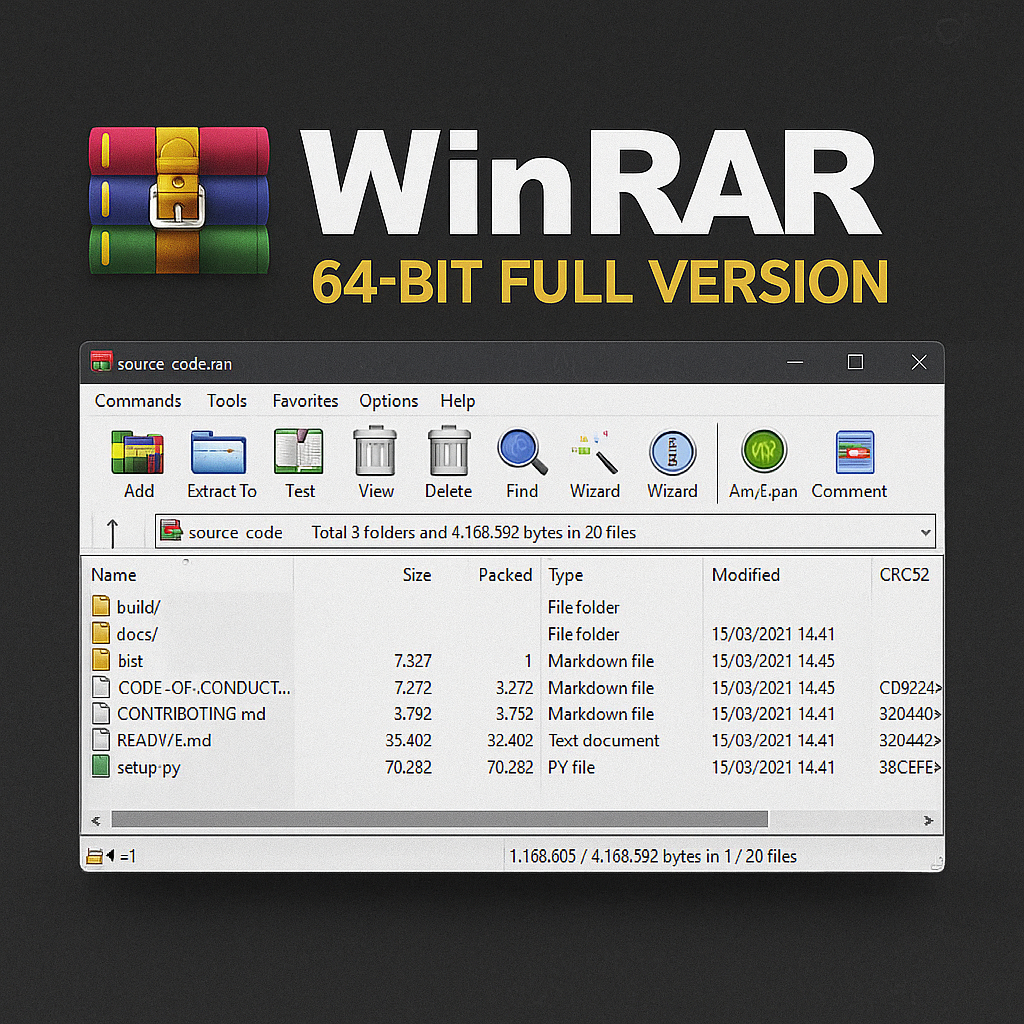Image resolution: width=1024 pixels, height=1024 pixels.
Task: Open the Help menu
Action: pos(457,400)
